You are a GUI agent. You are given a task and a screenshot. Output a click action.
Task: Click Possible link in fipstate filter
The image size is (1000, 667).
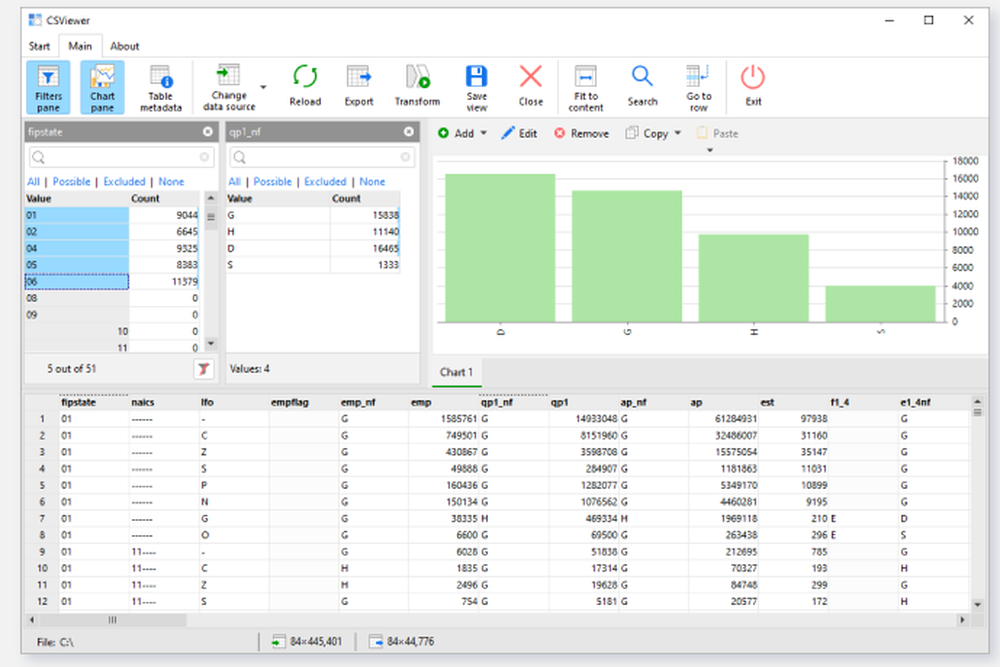pyautogui.click(x=71, y=182)
